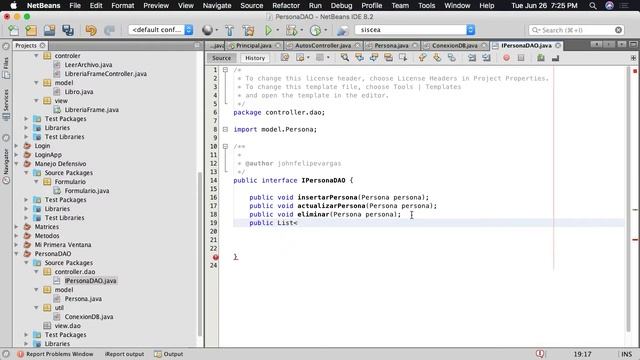Click Next Bookmark icon
This screenshot has height=360, width=640.
(x=437, y=58)
